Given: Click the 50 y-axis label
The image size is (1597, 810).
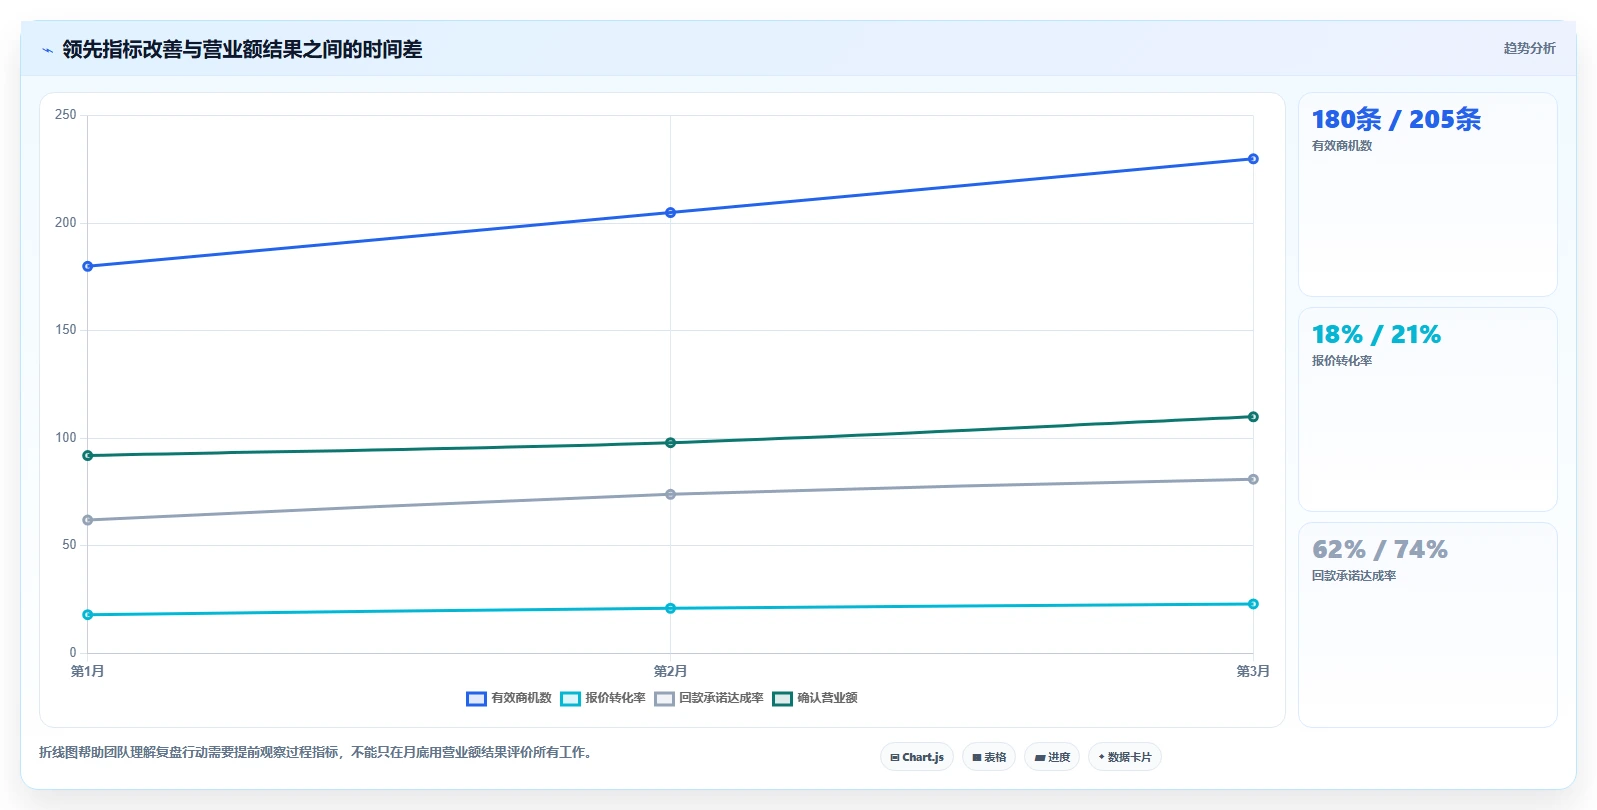Looking at the screenshot, I should (x=69, y=545).
